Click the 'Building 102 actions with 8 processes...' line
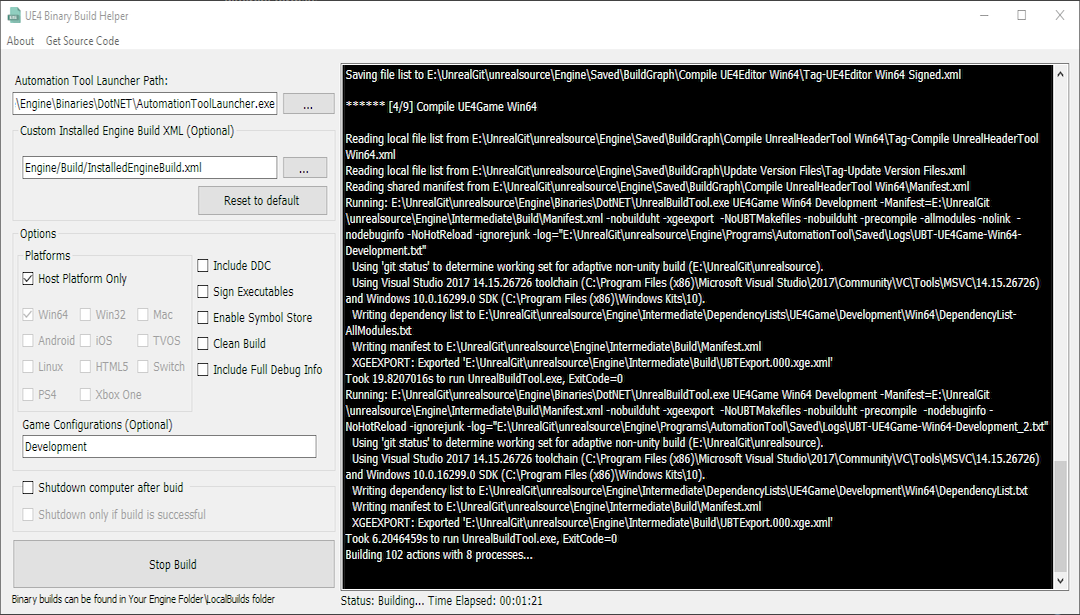This screenshot has height=615, width=1080. (439, 555)
